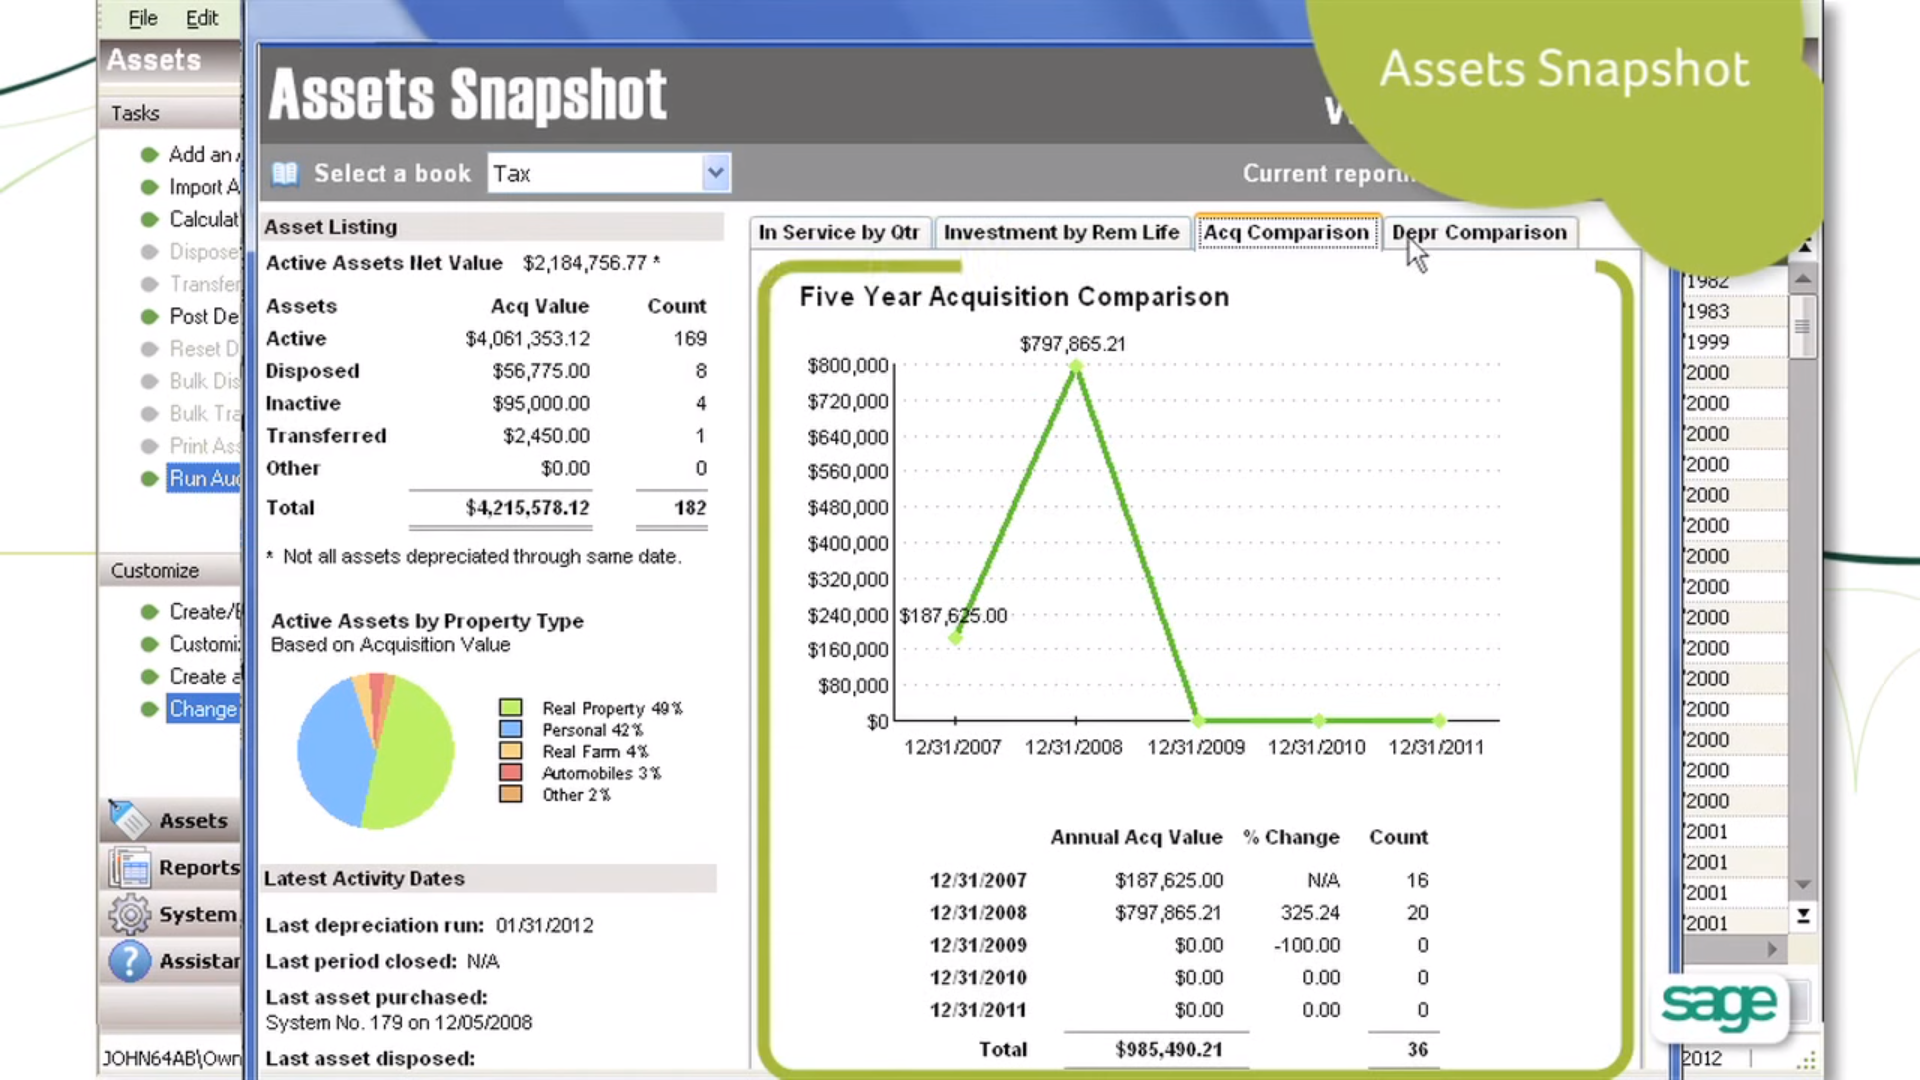Click the highlighted Change customize link

click(x=203, y=709)
